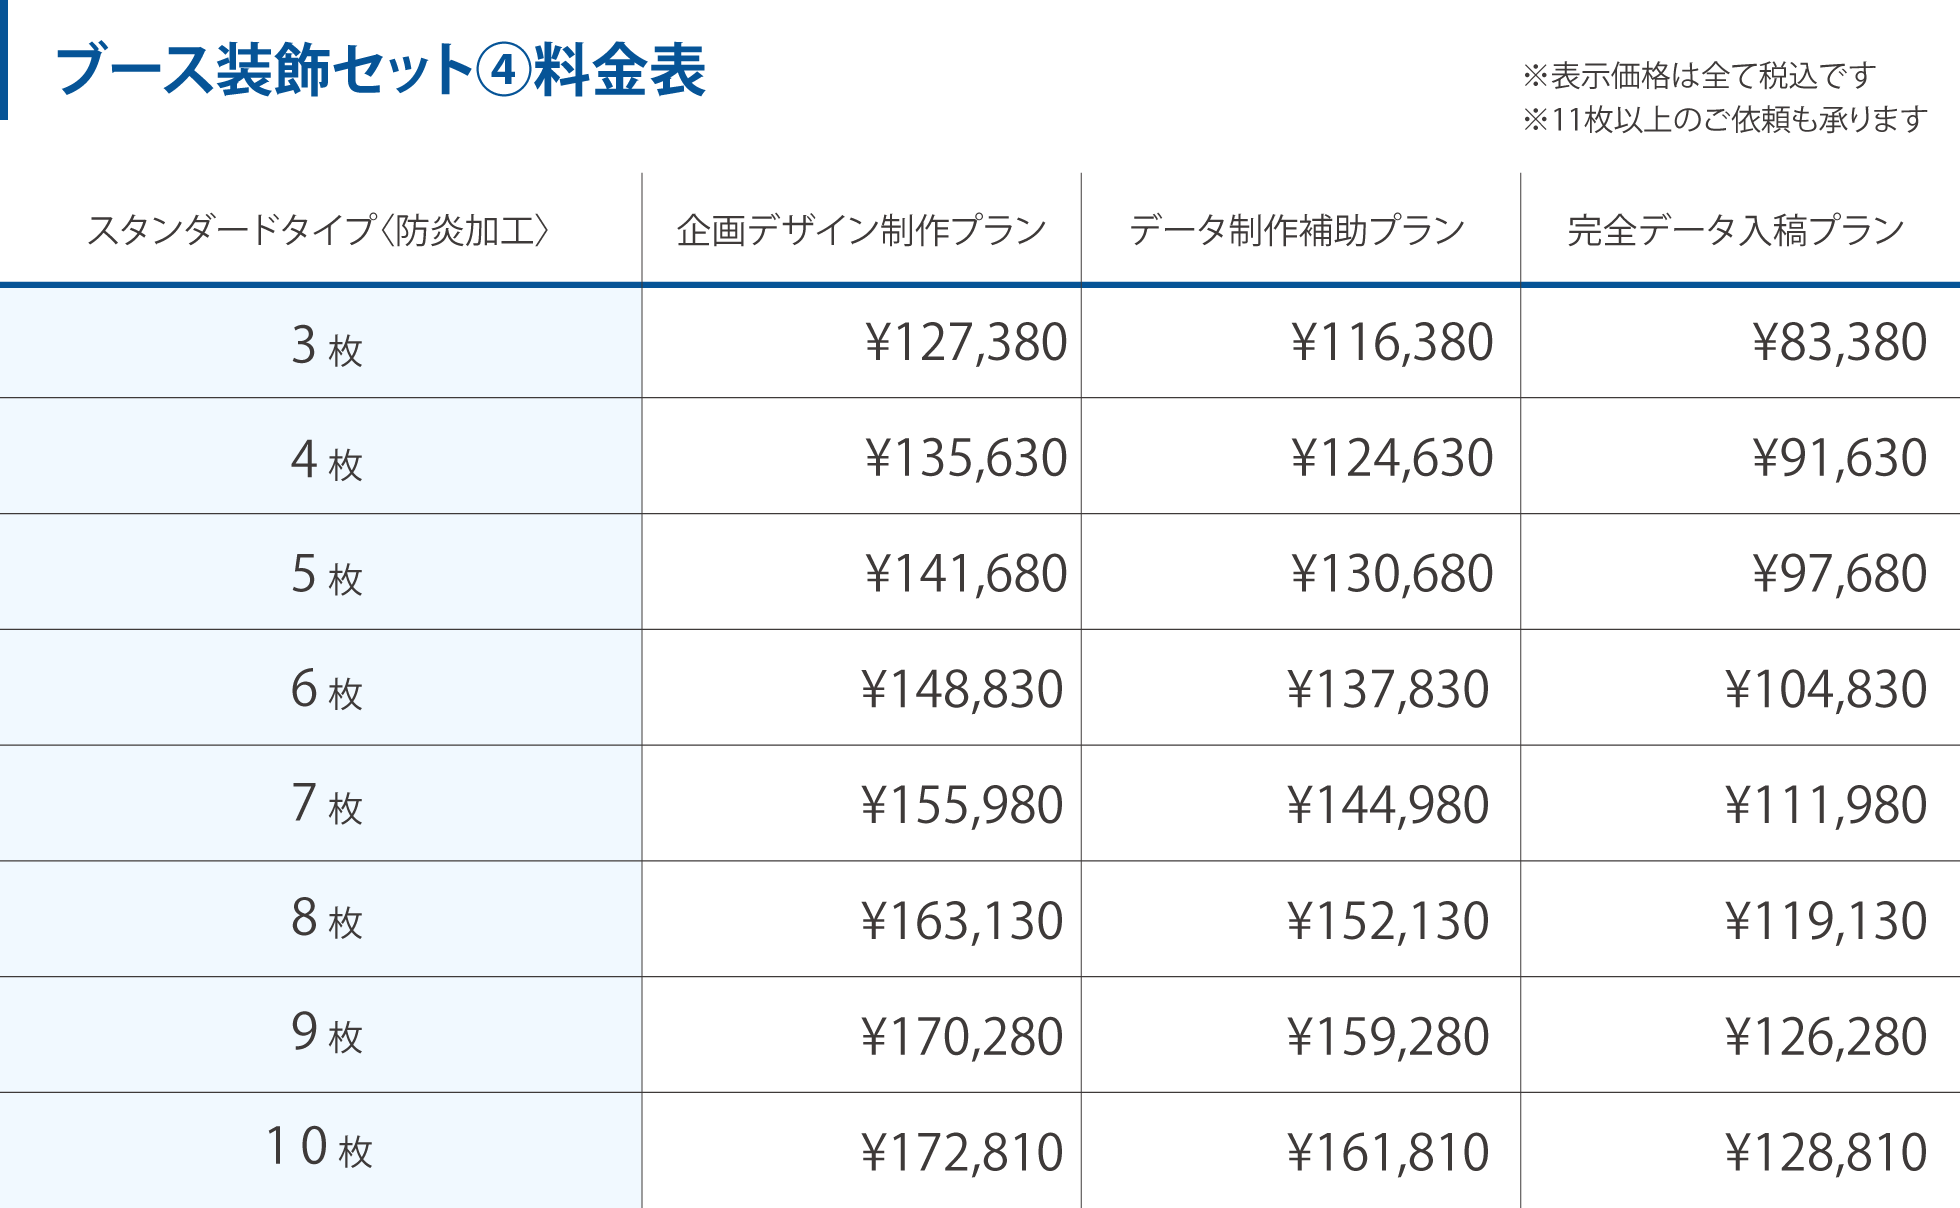Click the 3枚 row label
The image size is (1960, 1208).
(x=326, y=345)
